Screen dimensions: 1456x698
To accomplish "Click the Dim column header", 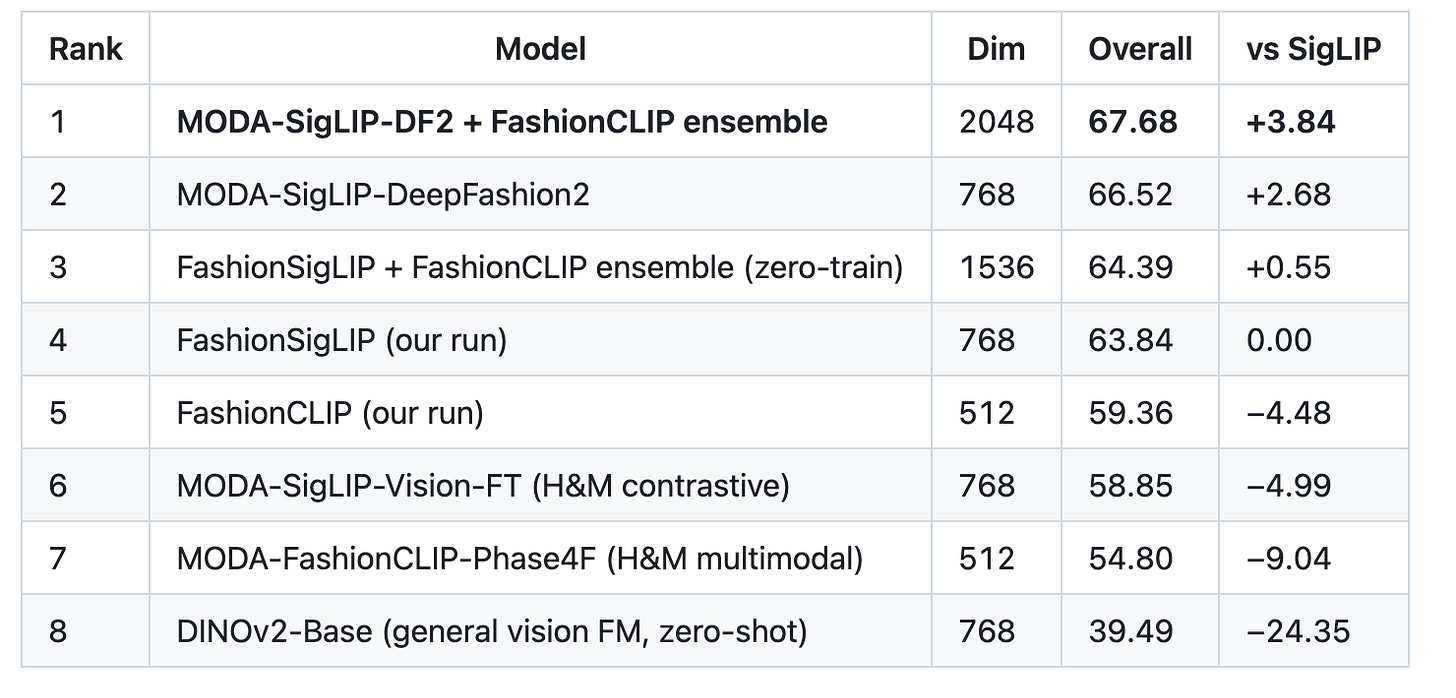I will [996, 49].
